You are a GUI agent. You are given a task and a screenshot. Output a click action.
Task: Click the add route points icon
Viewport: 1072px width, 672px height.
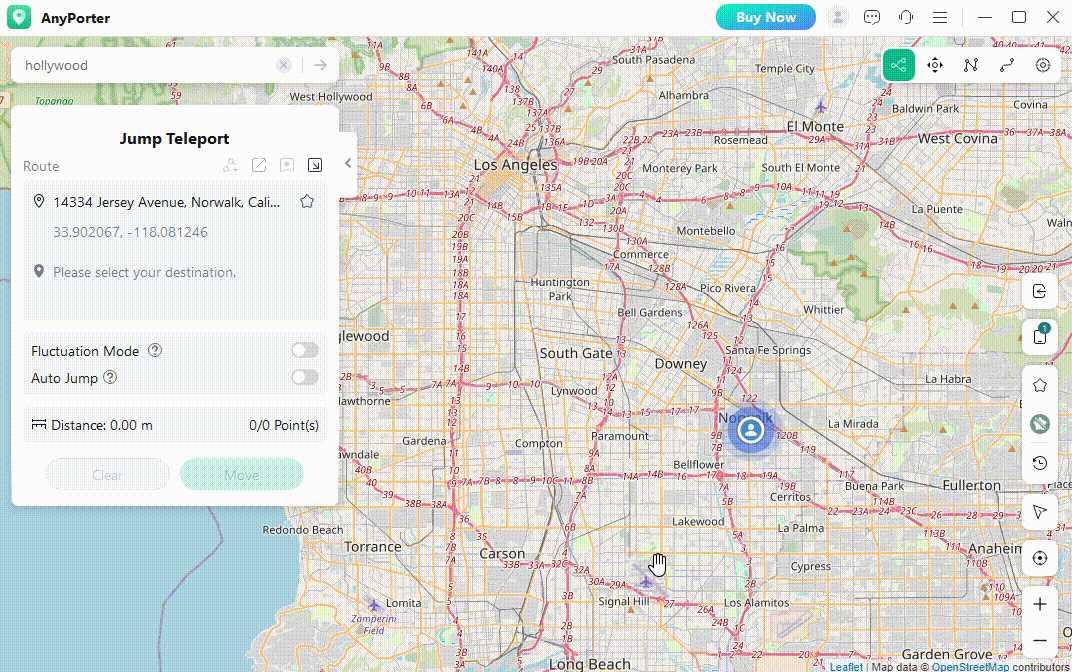230,165
